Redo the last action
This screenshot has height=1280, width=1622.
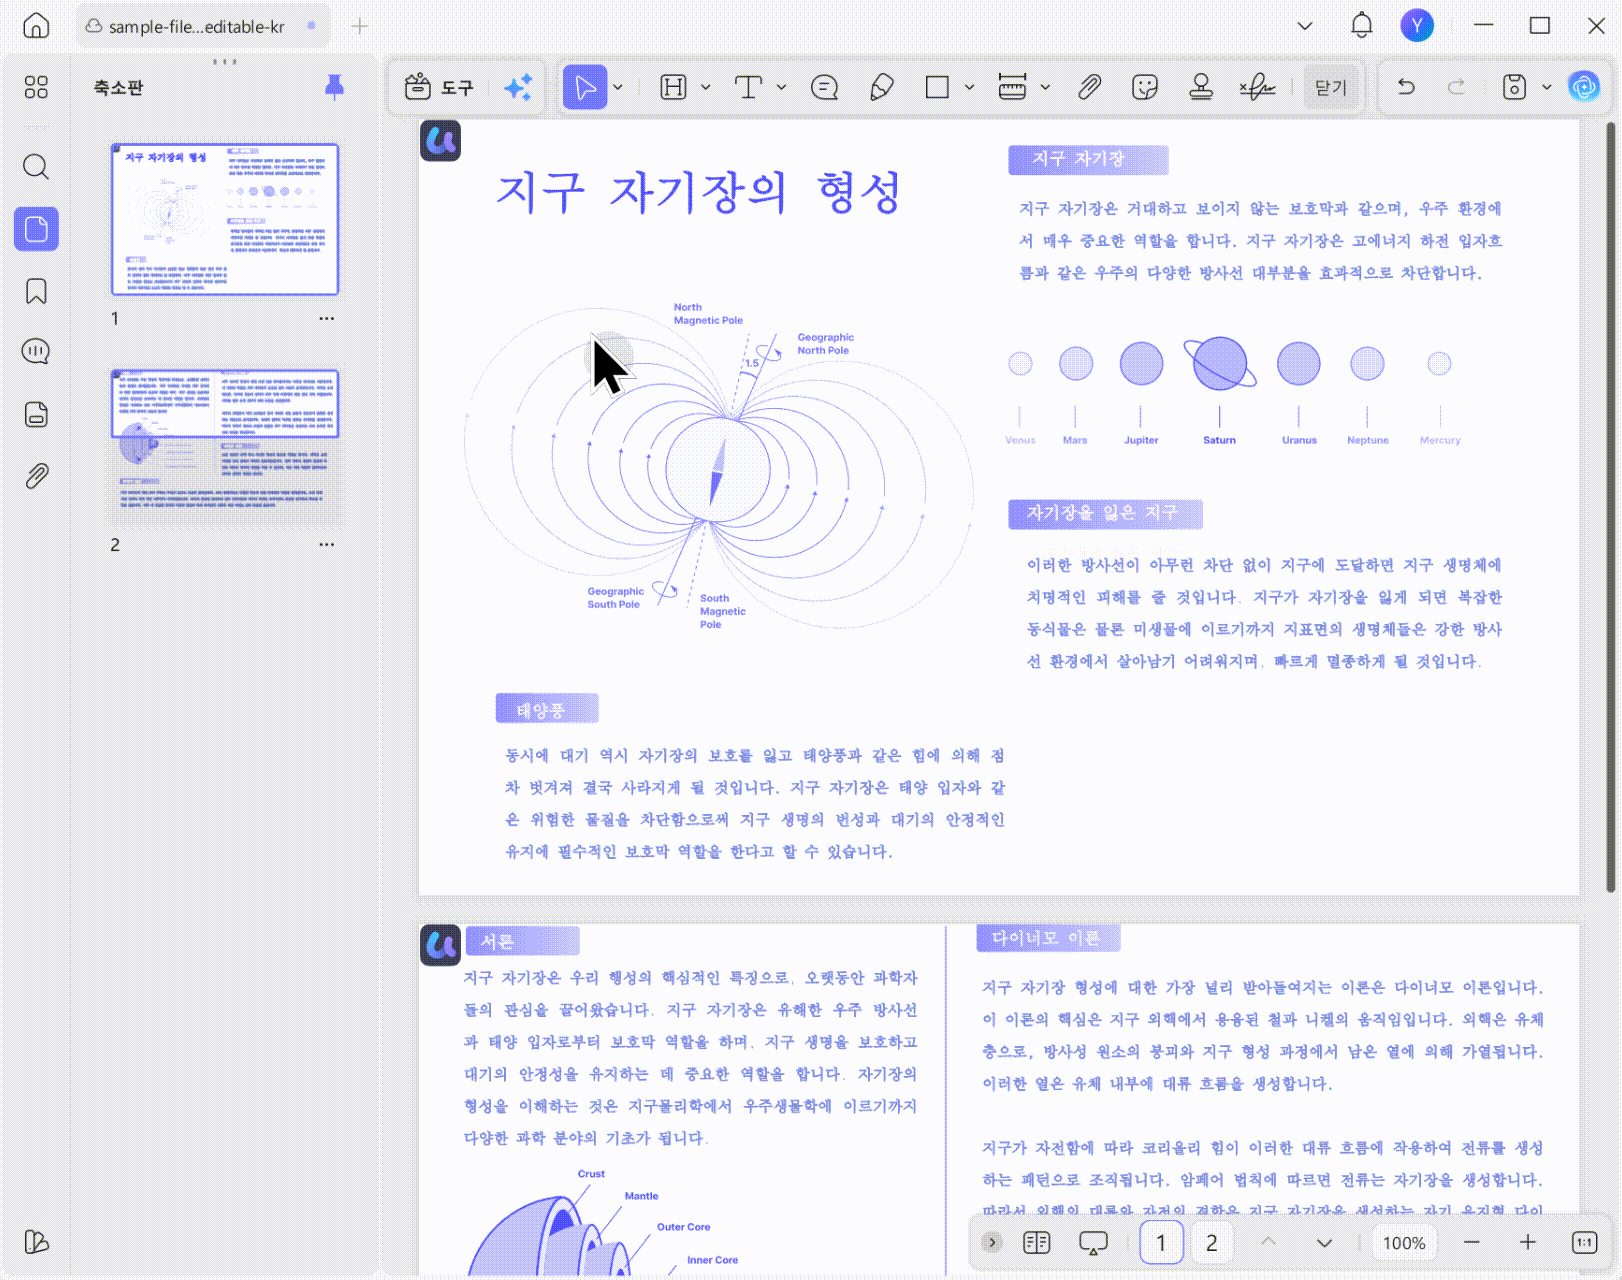(x=1457, y=88)
